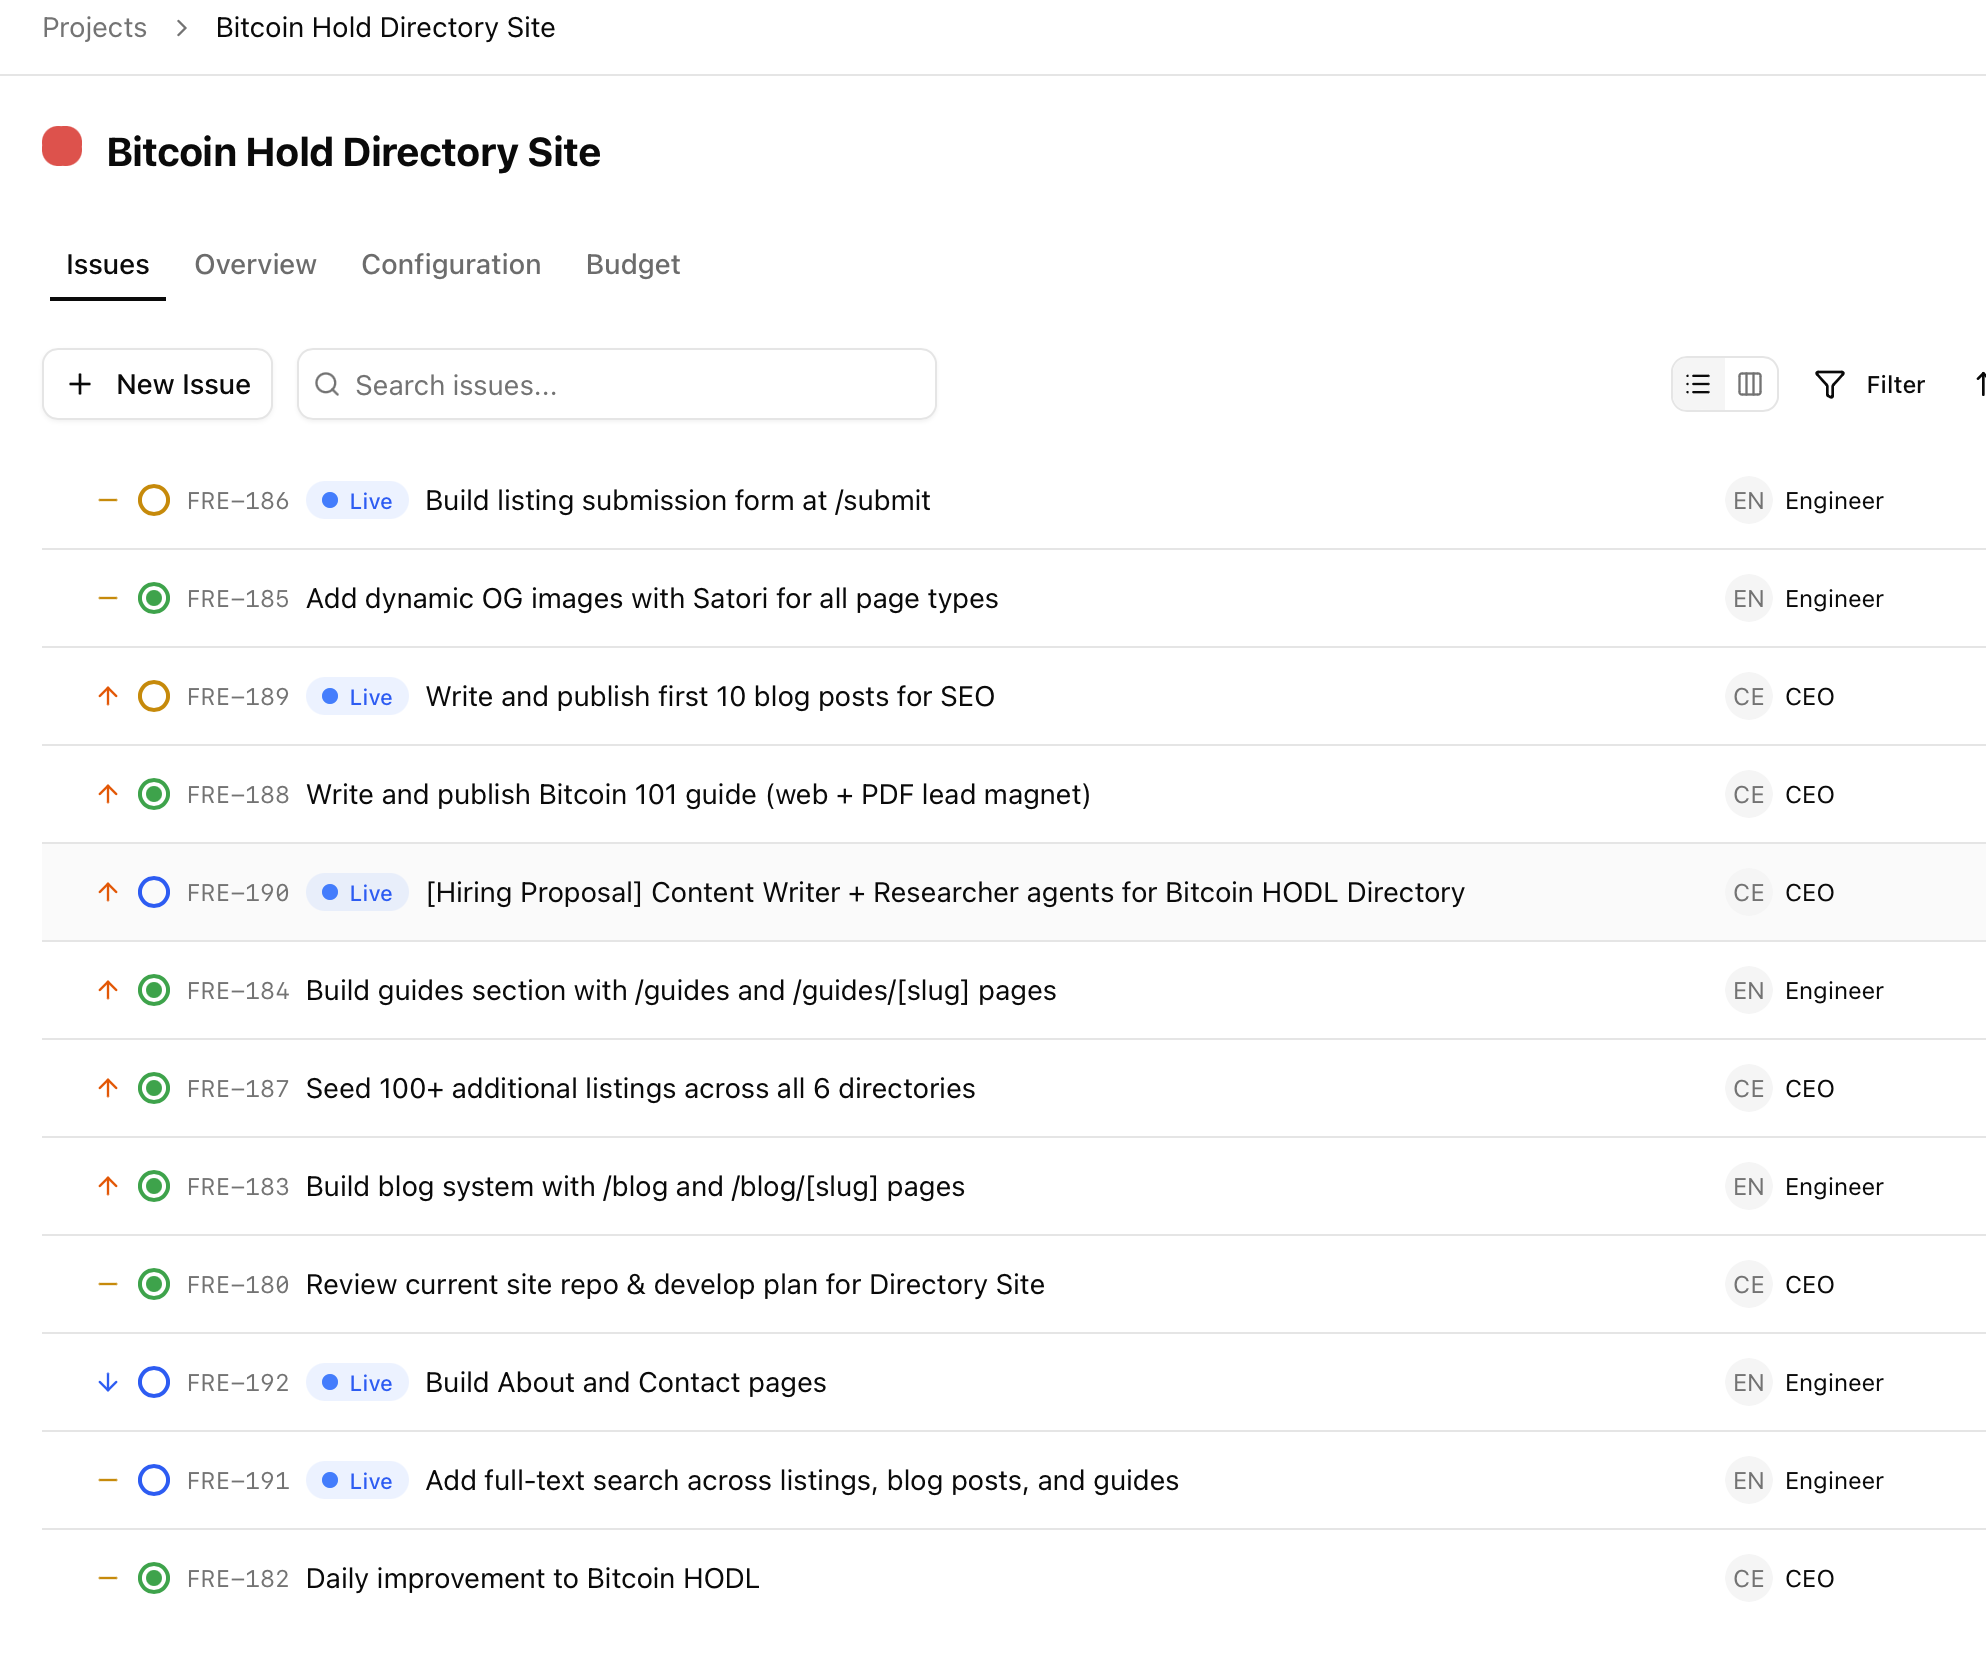Click the magnifier icon in the search bar
Screen dimensions: 1986x1672
click(x=327, y=384)
